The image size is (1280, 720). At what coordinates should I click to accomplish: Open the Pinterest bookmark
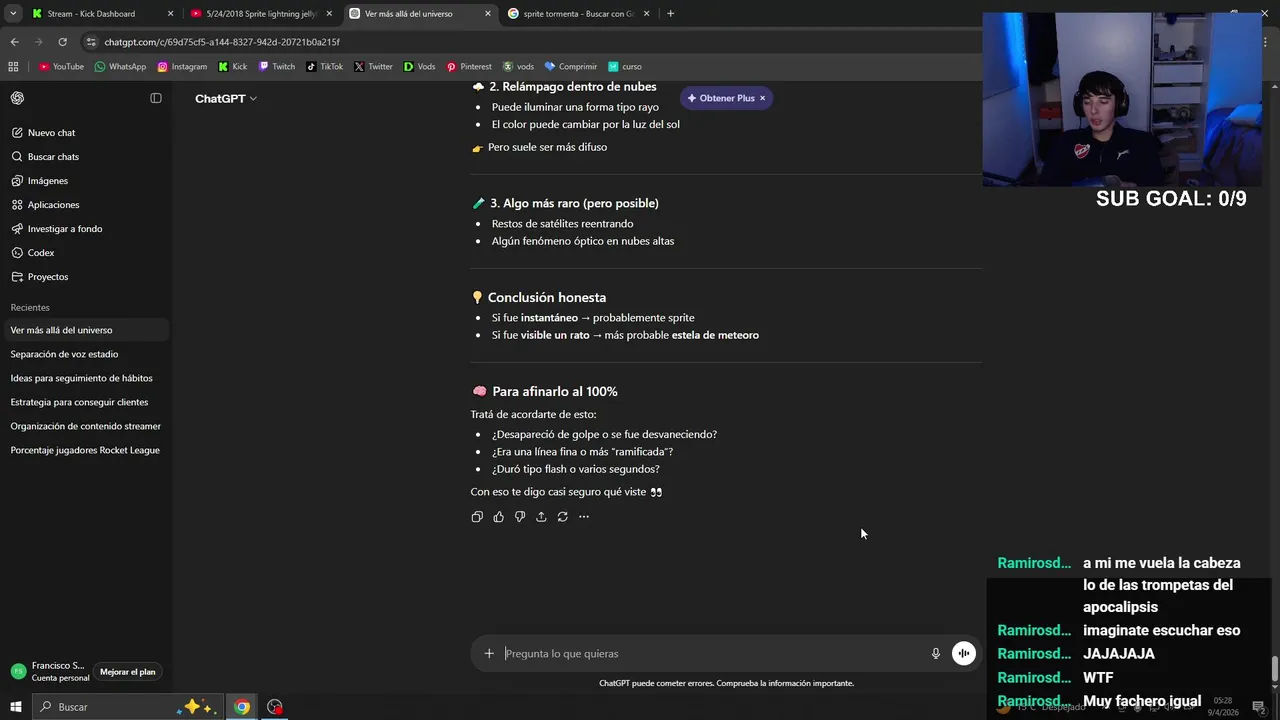(x=469, y=67)
